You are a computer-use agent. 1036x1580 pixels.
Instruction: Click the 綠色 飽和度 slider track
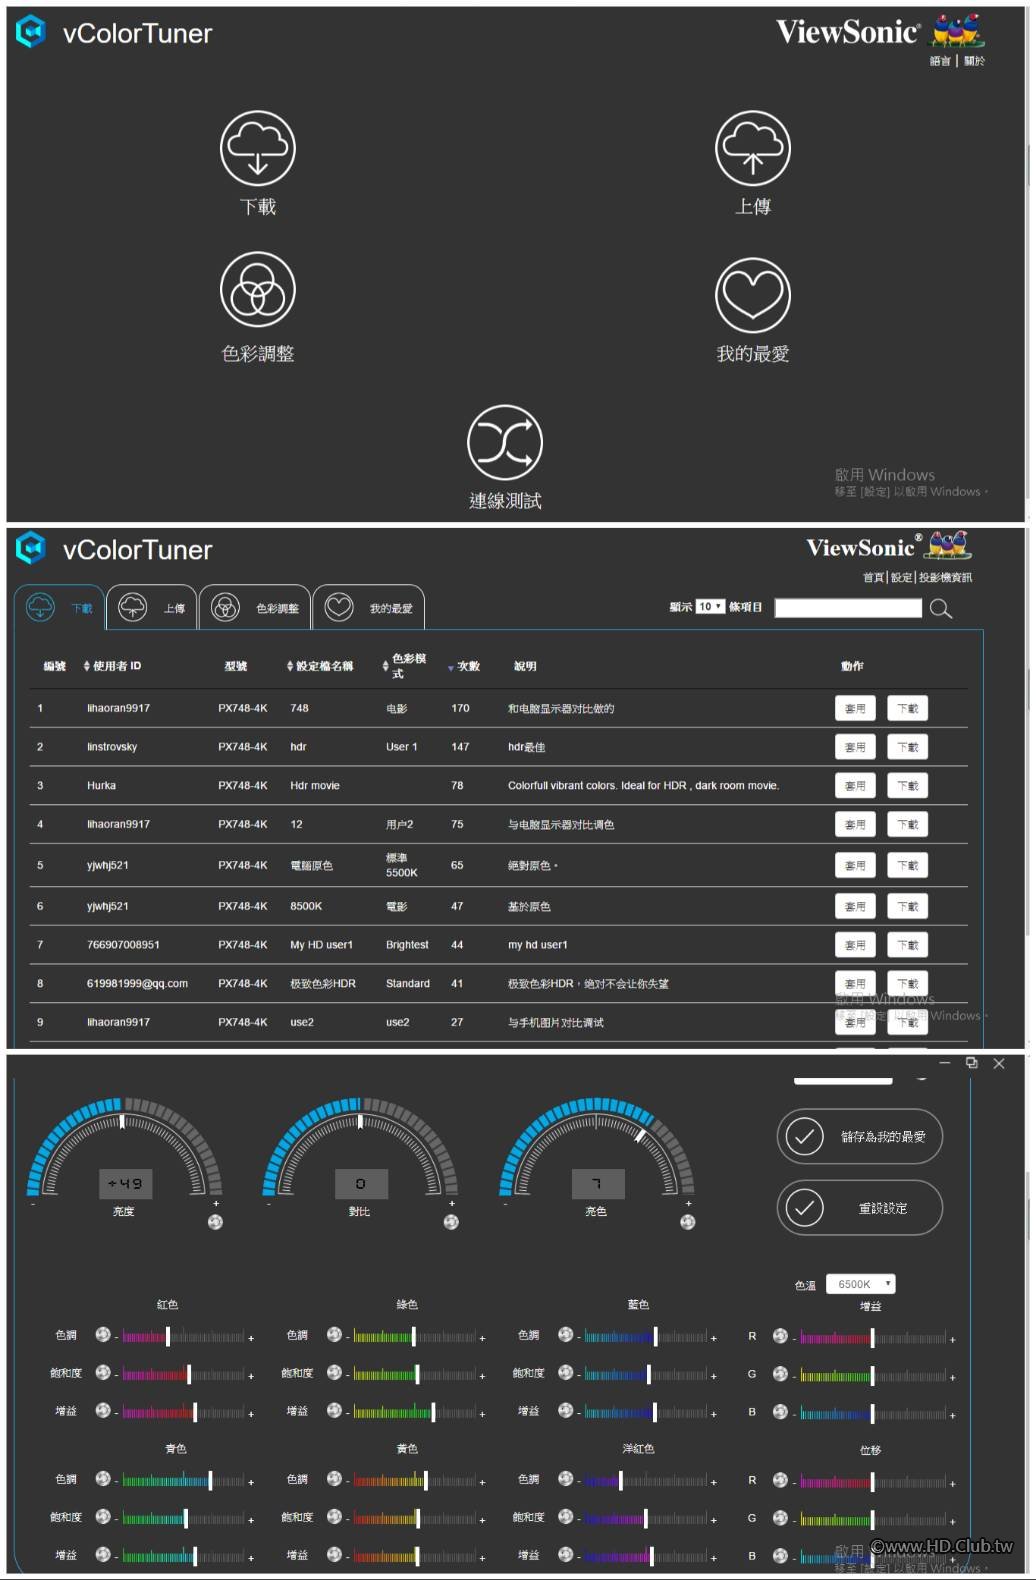click(414, 1374)
